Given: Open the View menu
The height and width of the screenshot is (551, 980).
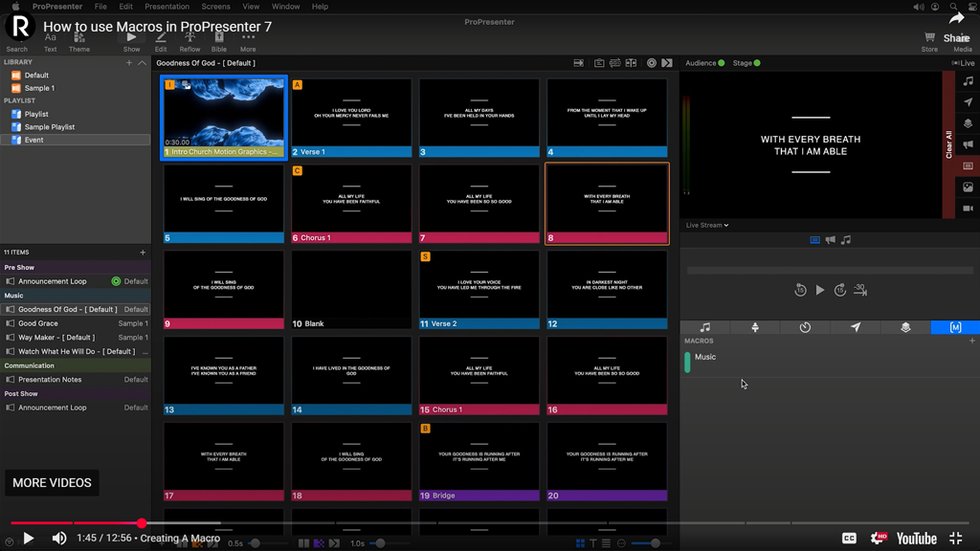Looking at the screenshot, I should [251, 6].
